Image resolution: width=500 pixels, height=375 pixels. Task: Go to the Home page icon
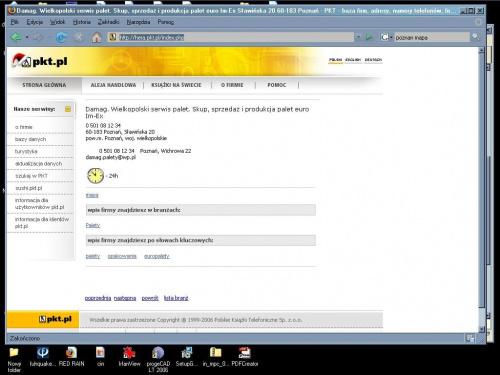pyautogui.click(x=97, y=37)
